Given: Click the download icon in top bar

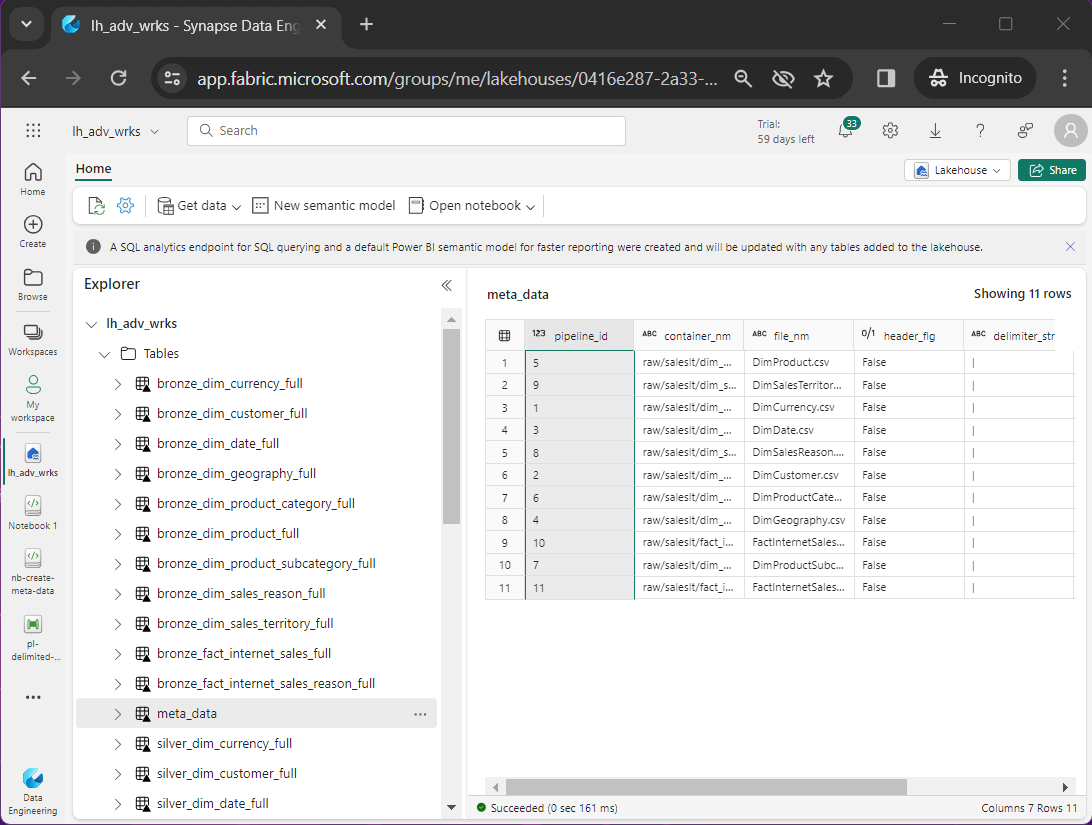Looking at the screenshot, I should pyautogui.click(x=935, y=130).
